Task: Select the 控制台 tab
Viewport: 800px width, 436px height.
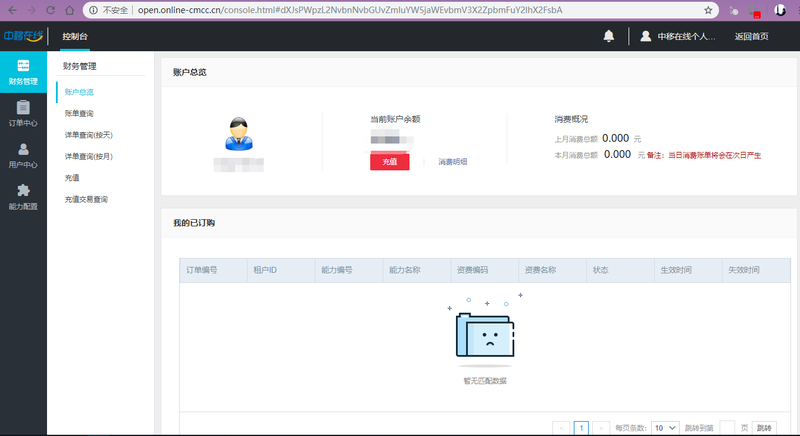Action: coord(74,36)
